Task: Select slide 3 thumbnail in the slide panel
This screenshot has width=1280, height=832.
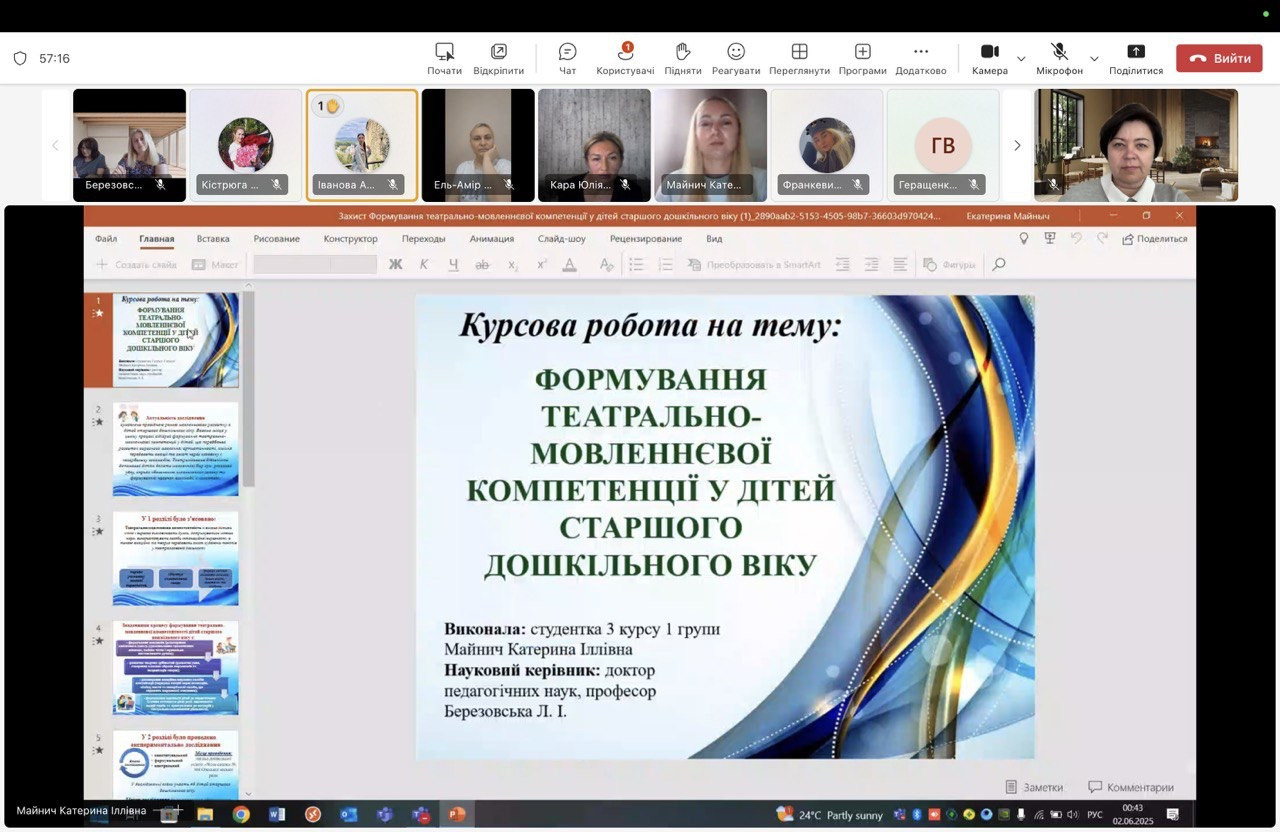Action: click(x=175, y=558)
